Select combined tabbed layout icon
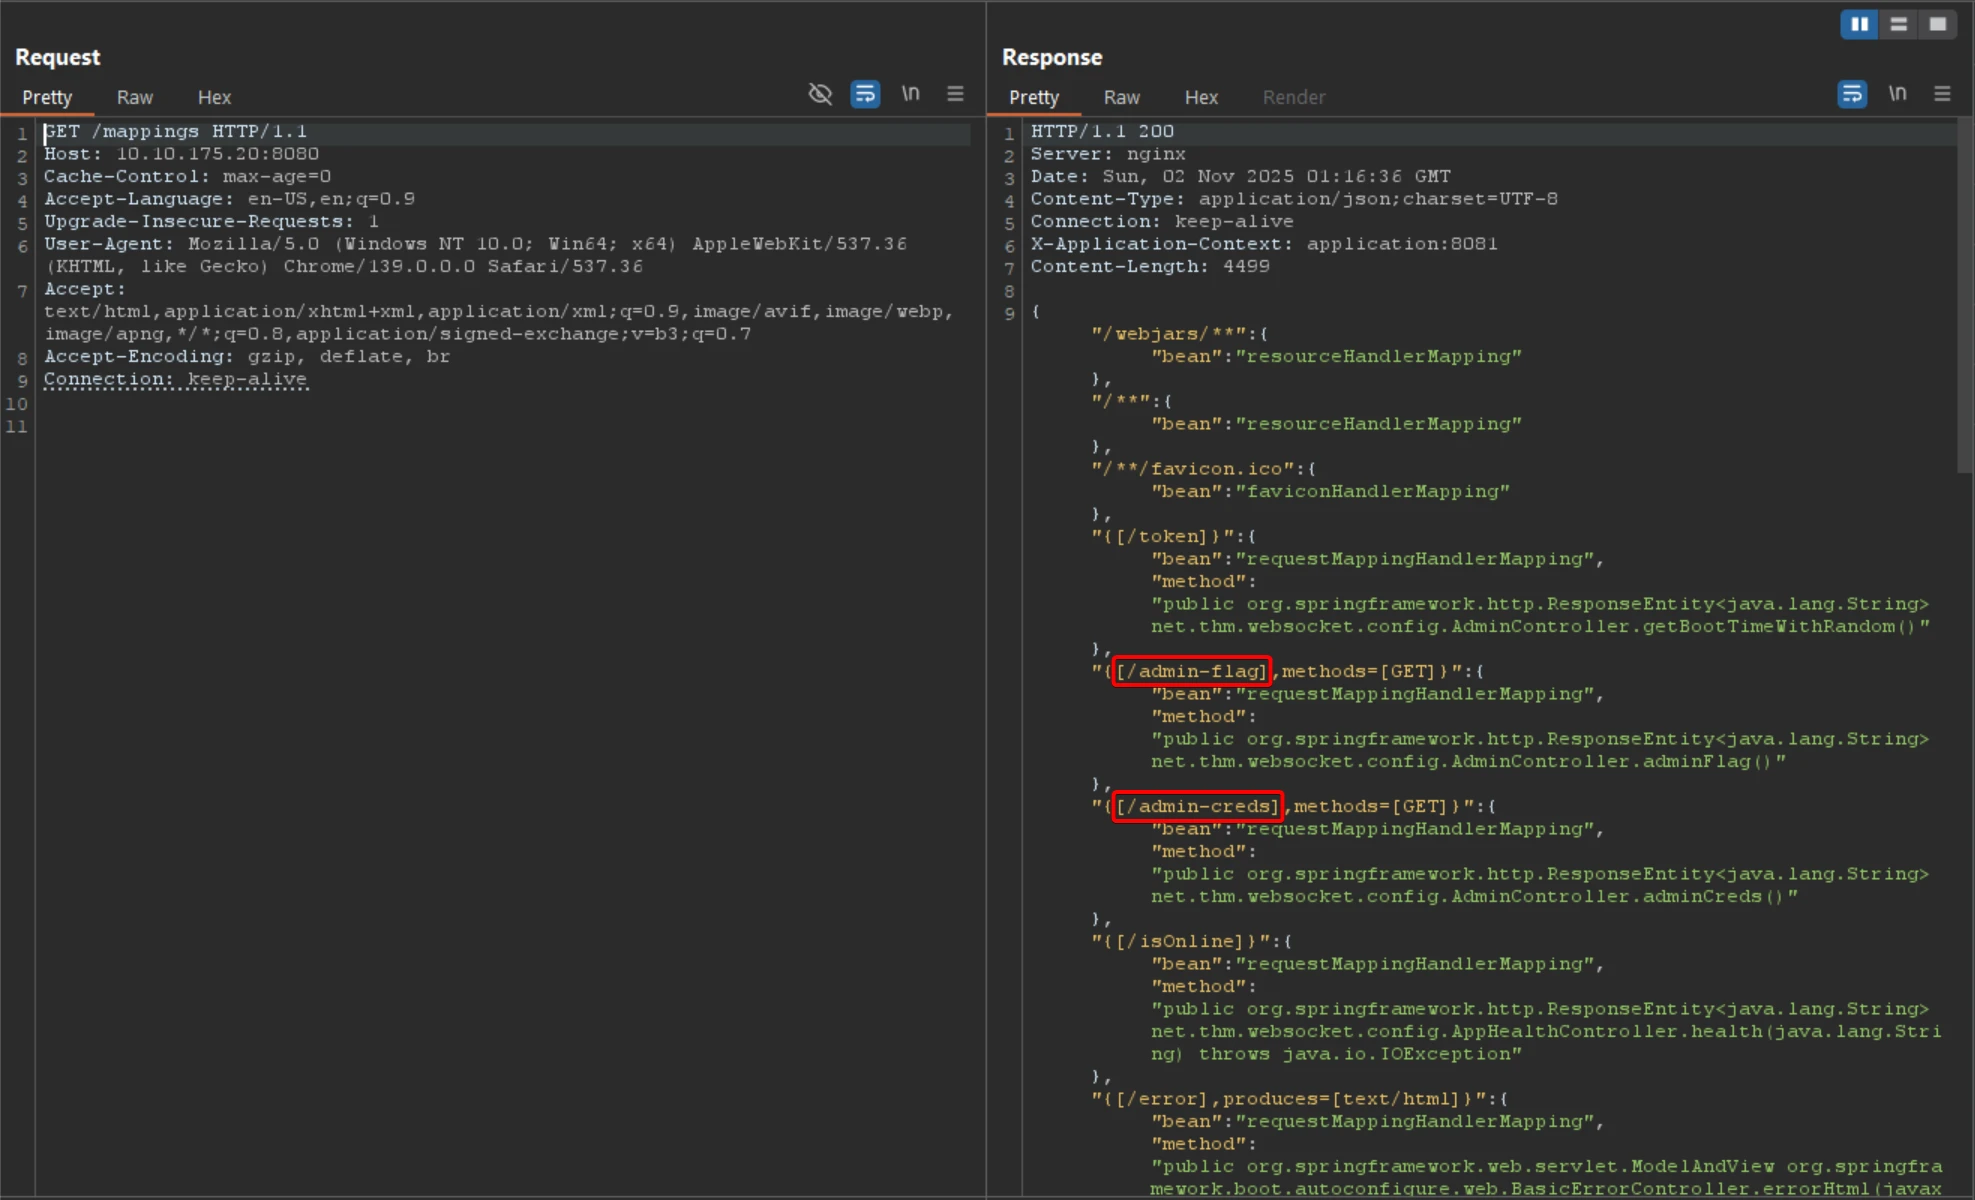 (1938, 24)
